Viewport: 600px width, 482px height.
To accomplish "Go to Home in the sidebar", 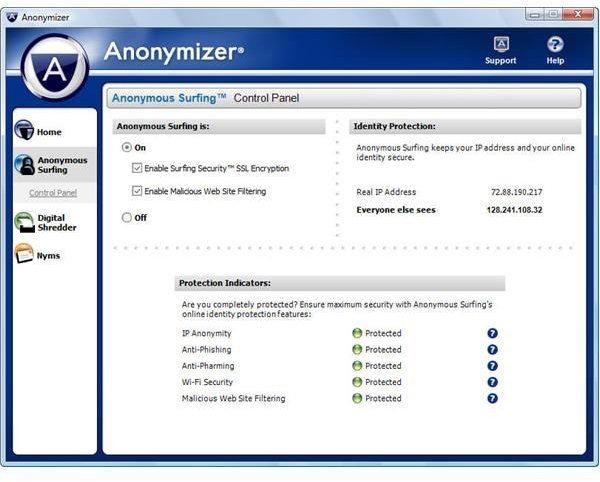I will pyautogui.click(x=49, y=132).
